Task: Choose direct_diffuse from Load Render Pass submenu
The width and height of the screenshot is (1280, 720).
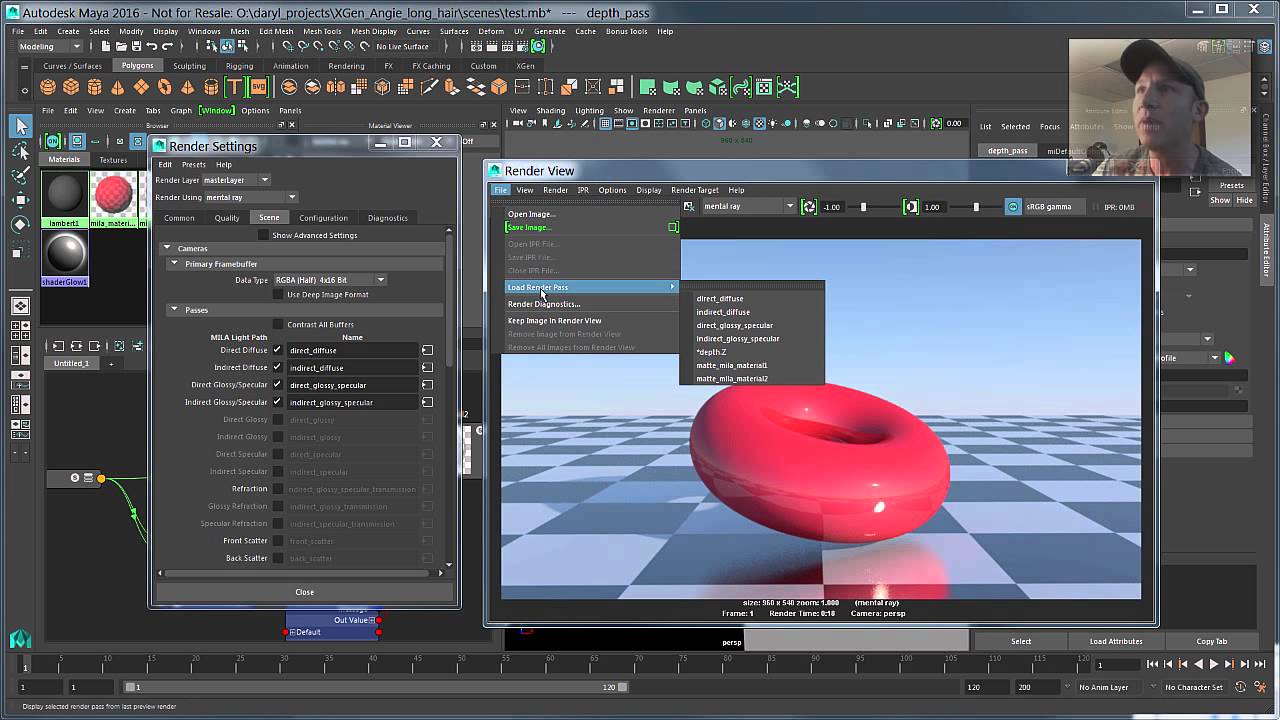Action: (720, 298)
